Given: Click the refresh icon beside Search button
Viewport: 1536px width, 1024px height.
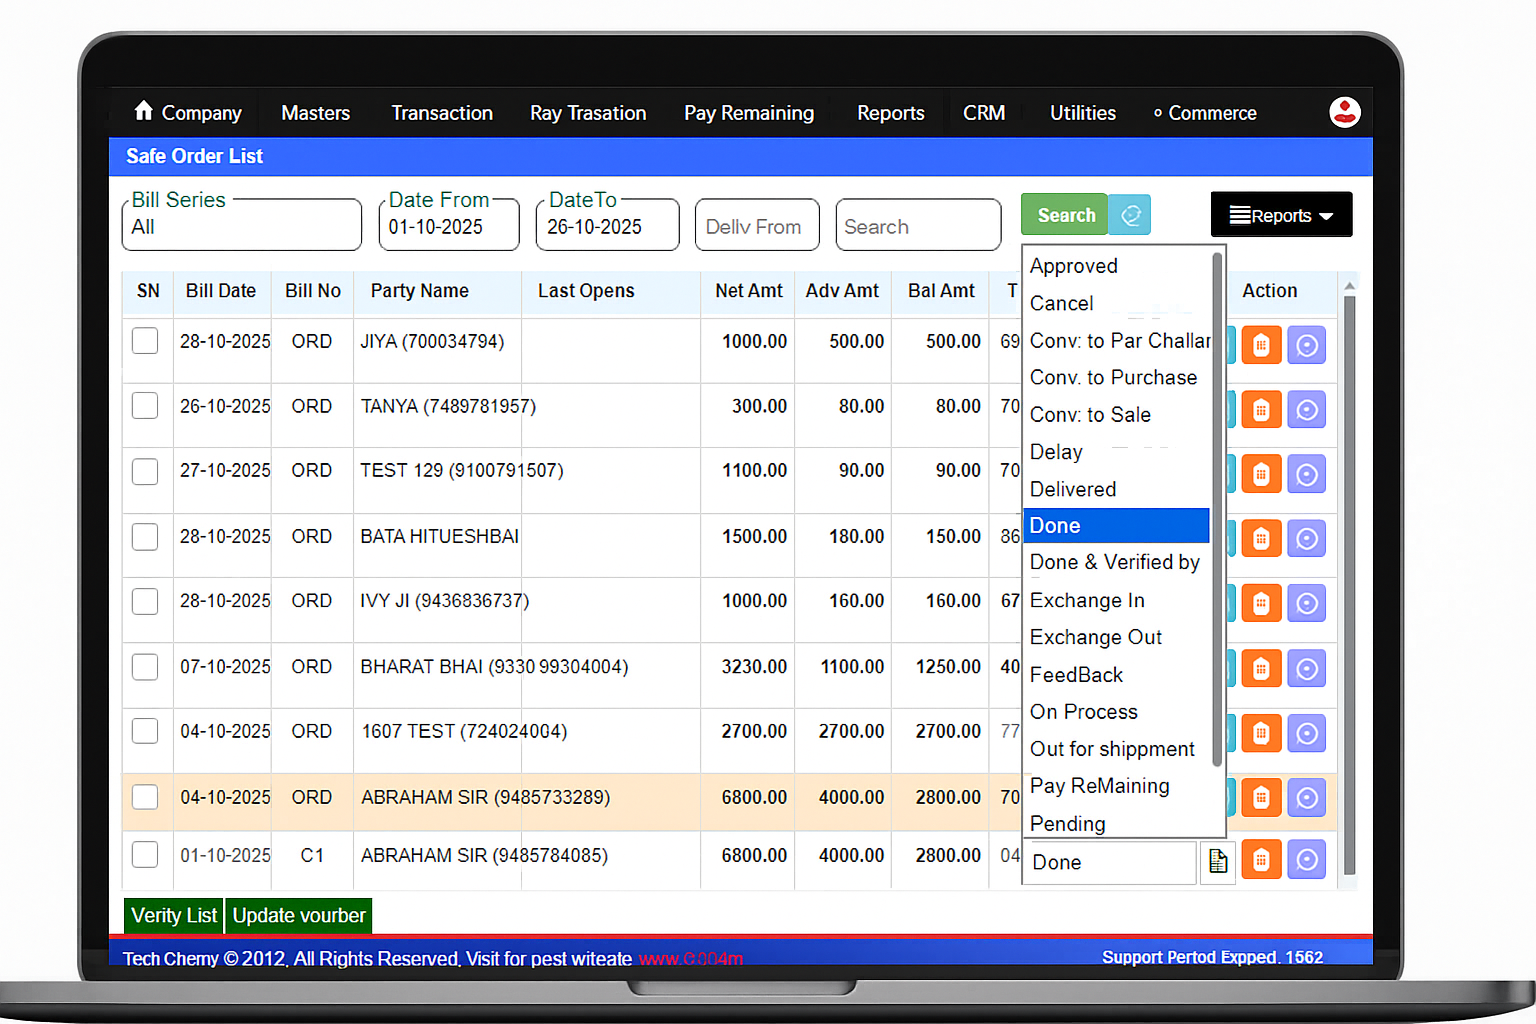Looking at the screenshot, I should [1129, 214].
